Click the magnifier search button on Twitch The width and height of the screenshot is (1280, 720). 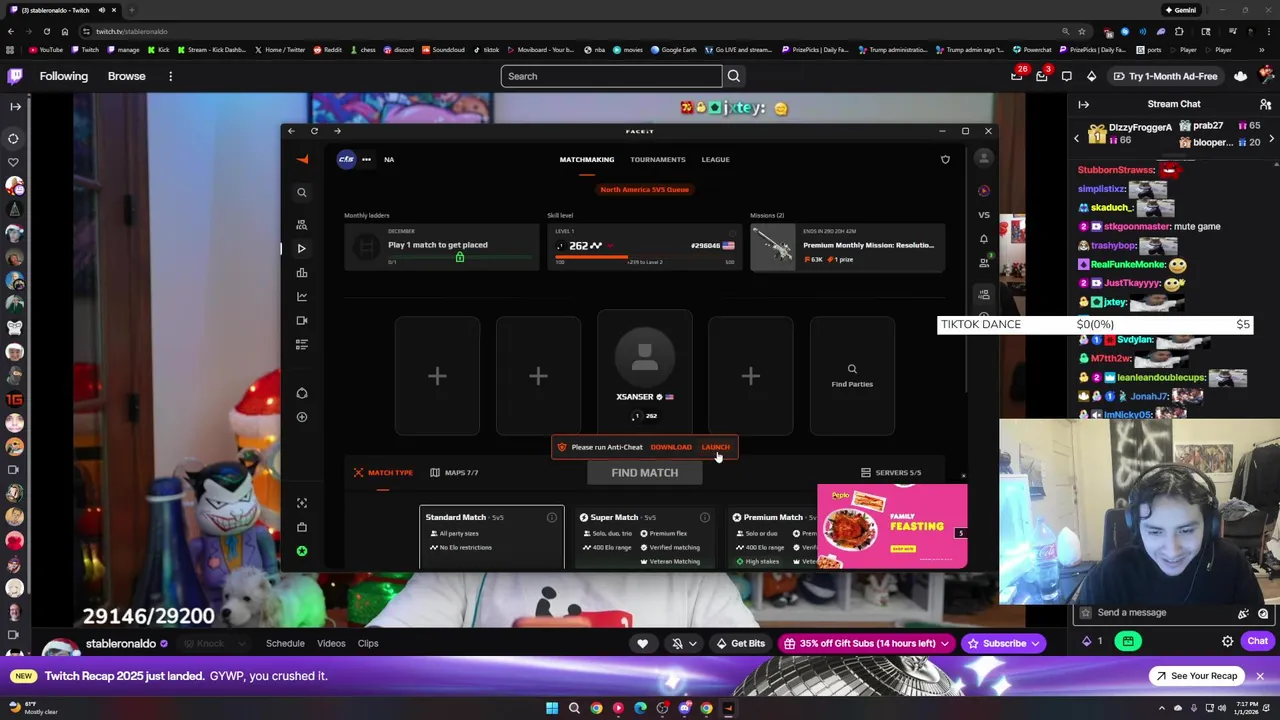[734, 76]
